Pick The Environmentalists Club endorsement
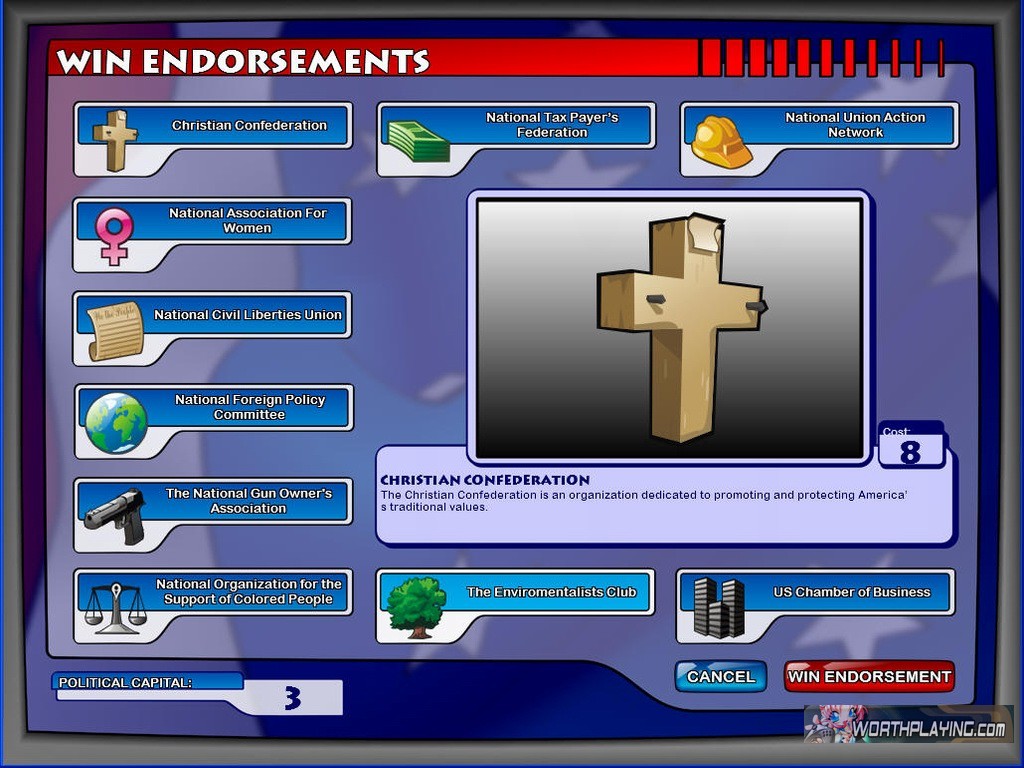1024x768 pixels. point(551,592)
